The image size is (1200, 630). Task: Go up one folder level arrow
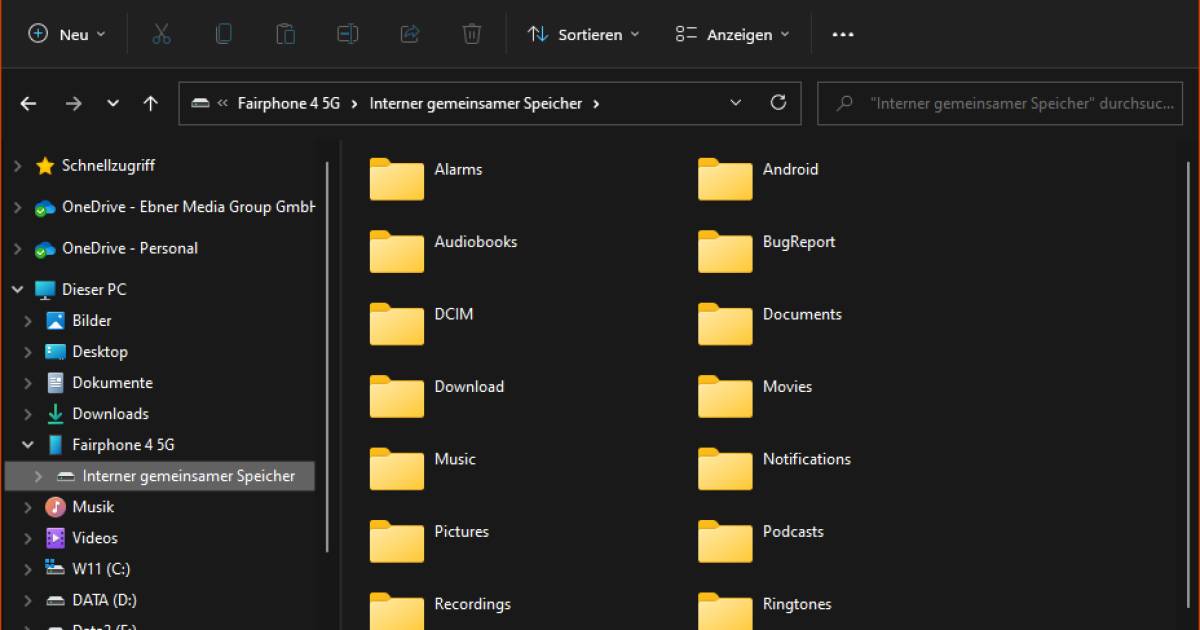[x=150, y=103]
